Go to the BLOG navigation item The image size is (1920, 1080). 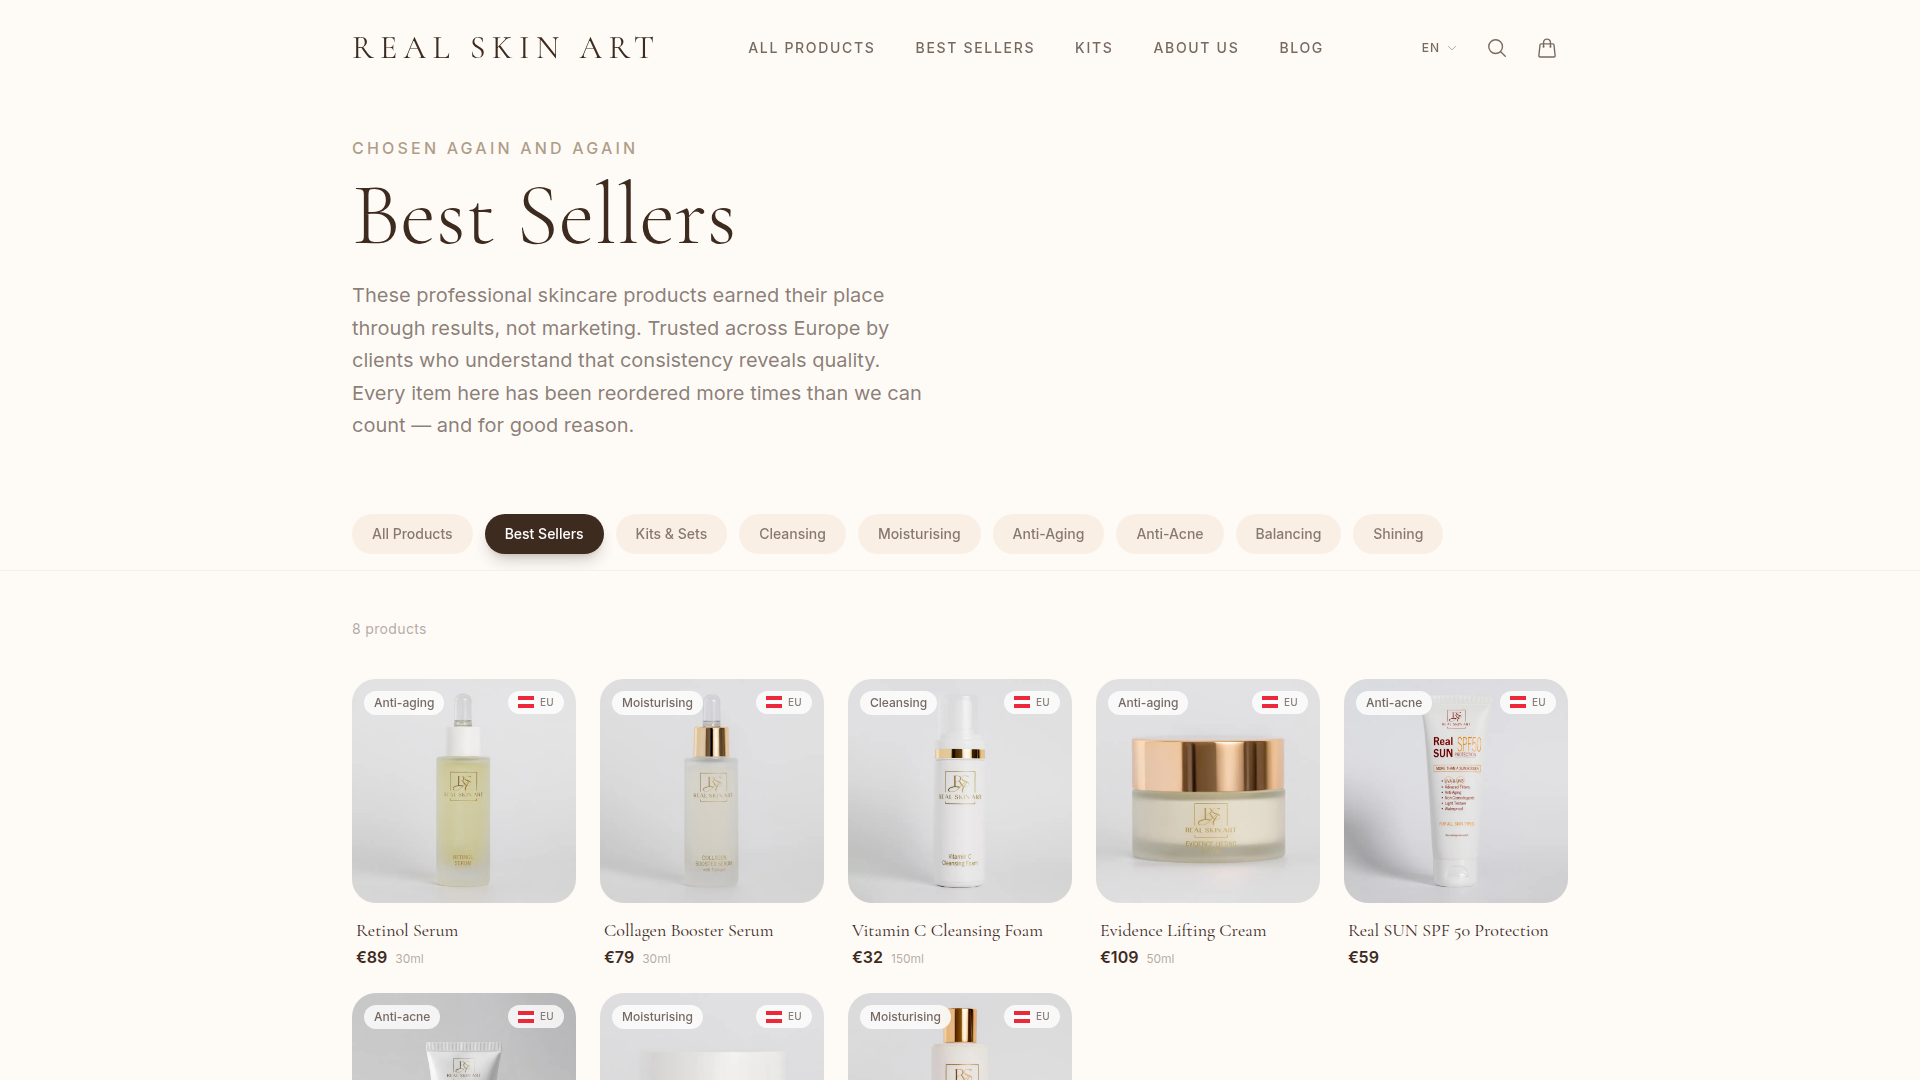[x=1301, y=48]
